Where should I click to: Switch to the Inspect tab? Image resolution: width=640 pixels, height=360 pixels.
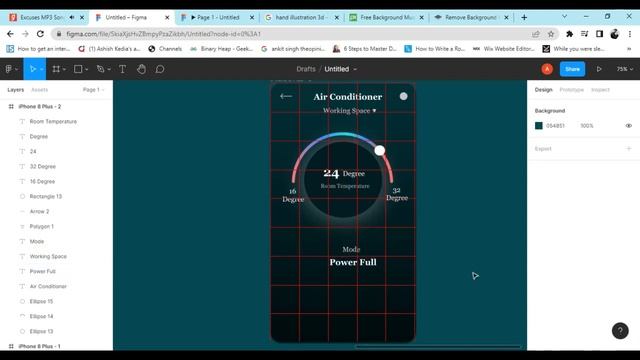point(600,90)
